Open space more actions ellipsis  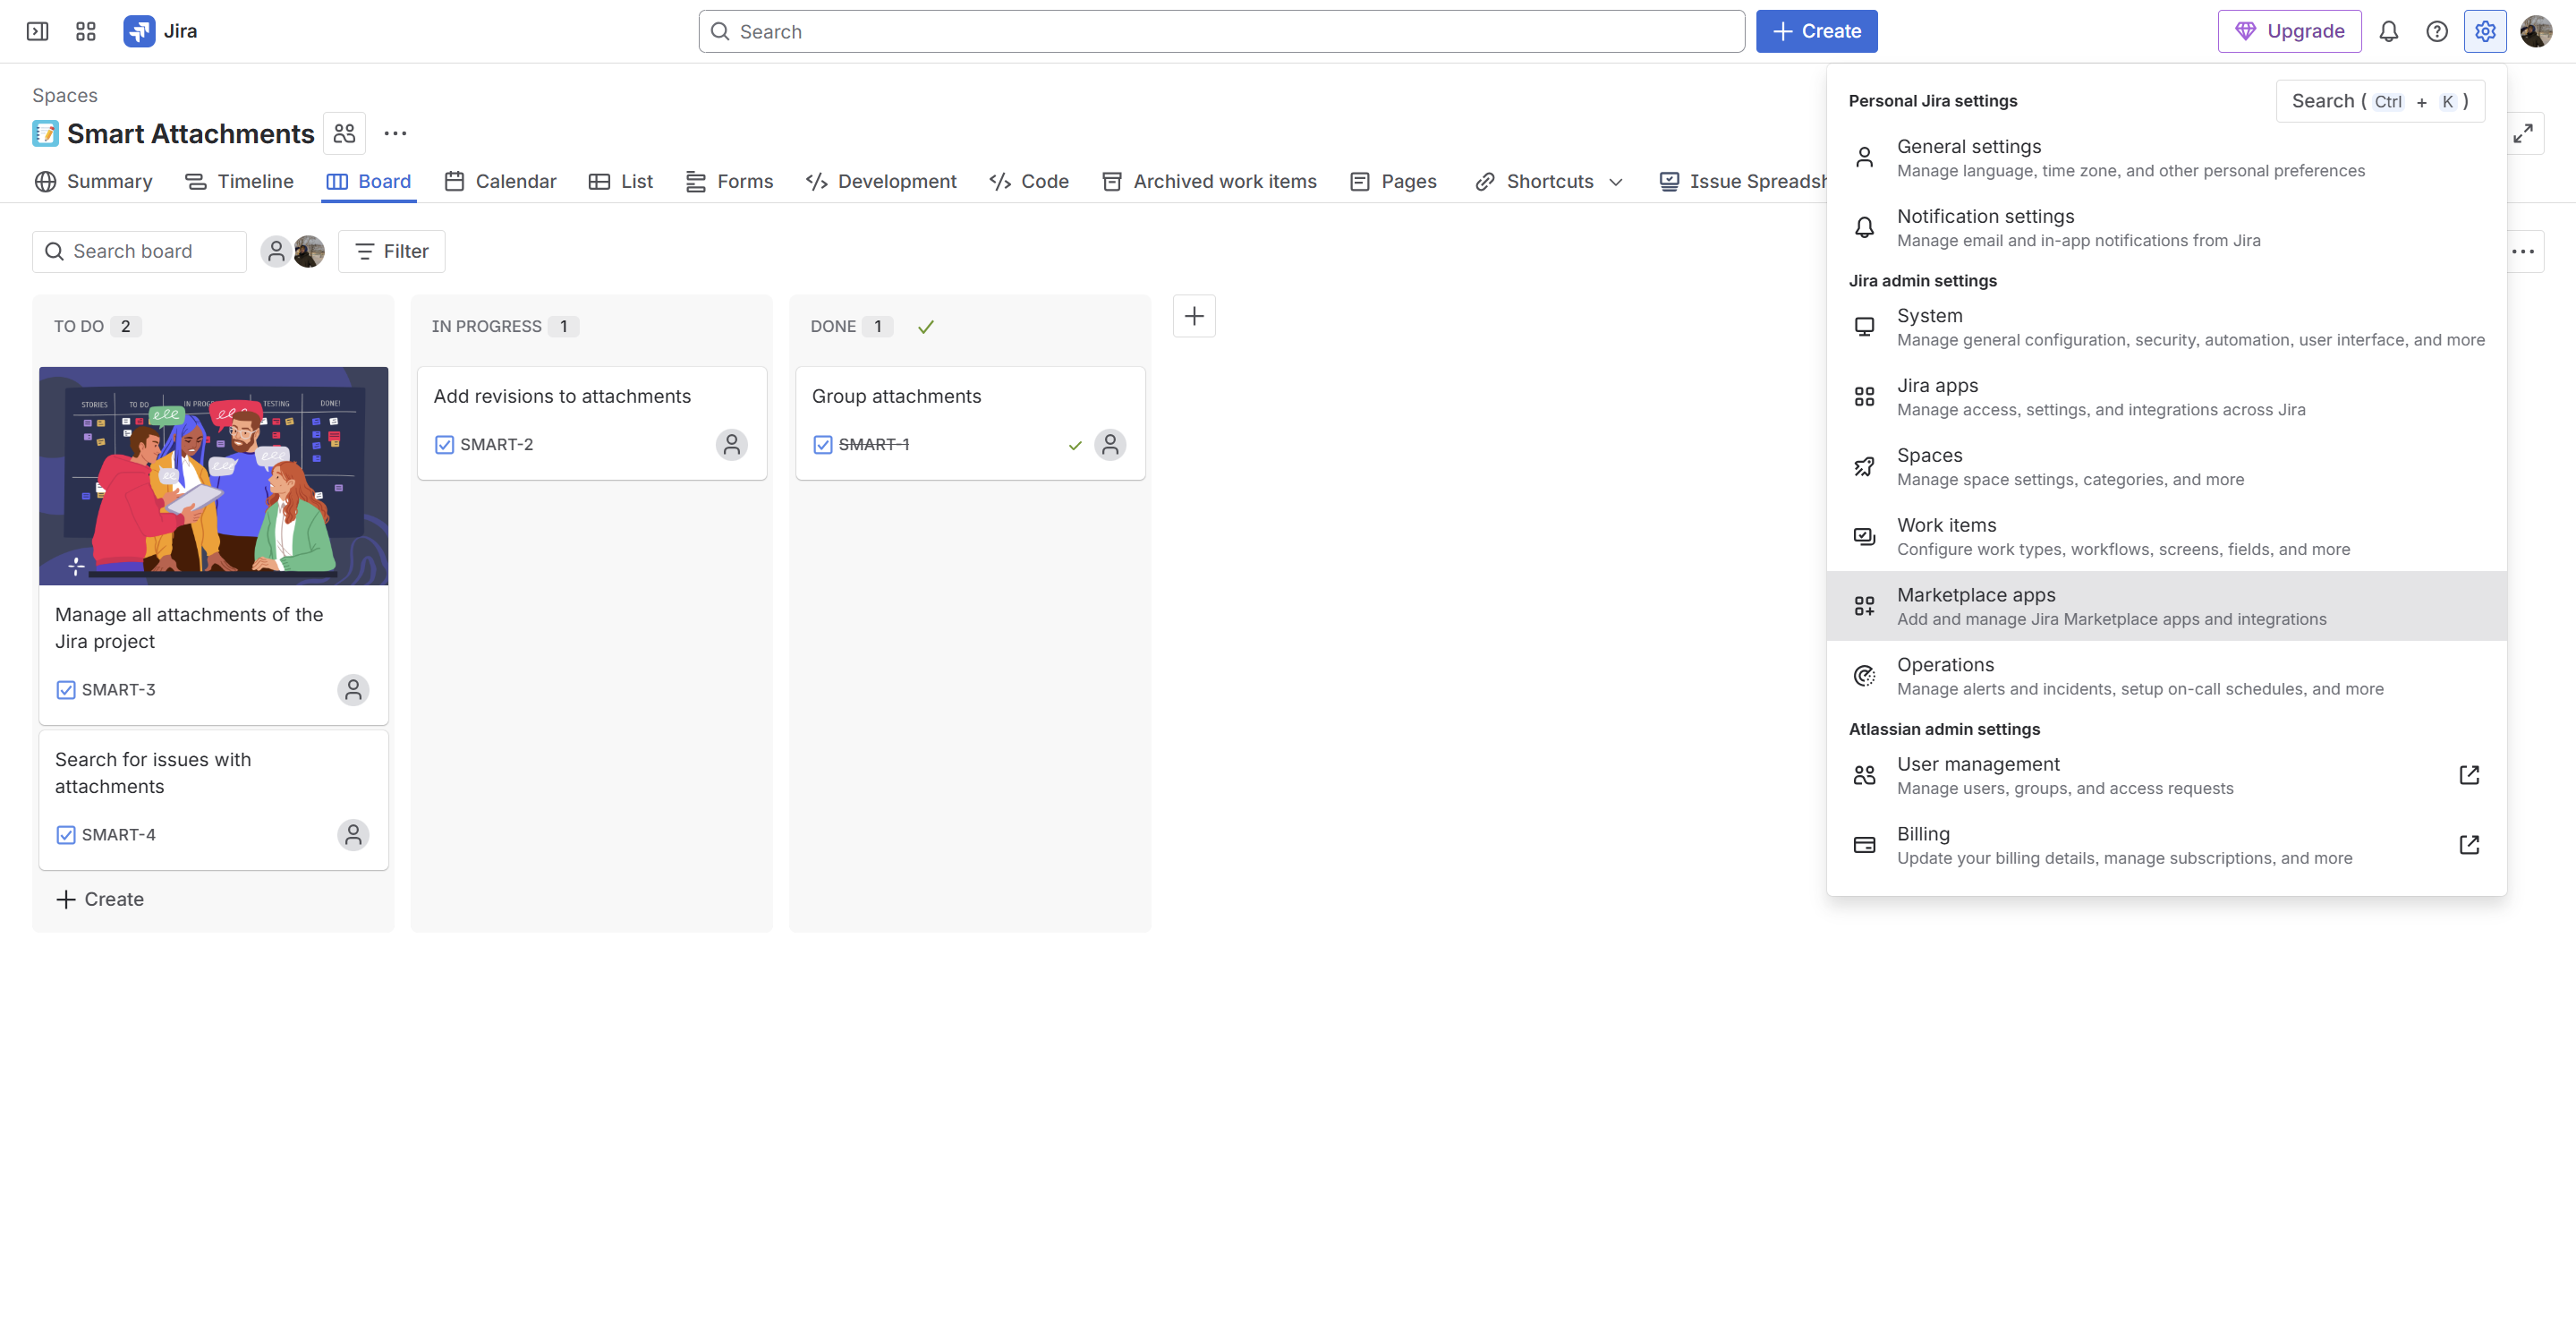coord(395,133)
